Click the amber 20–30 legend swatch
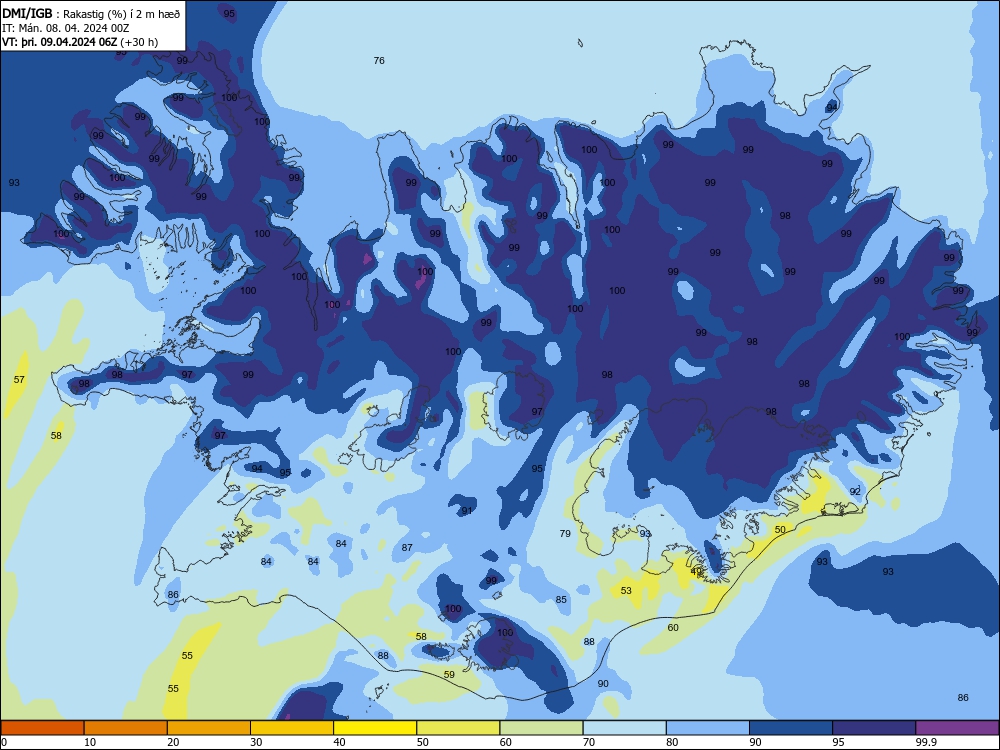The width and height of the screenshot is (1000, 750). 209,728
